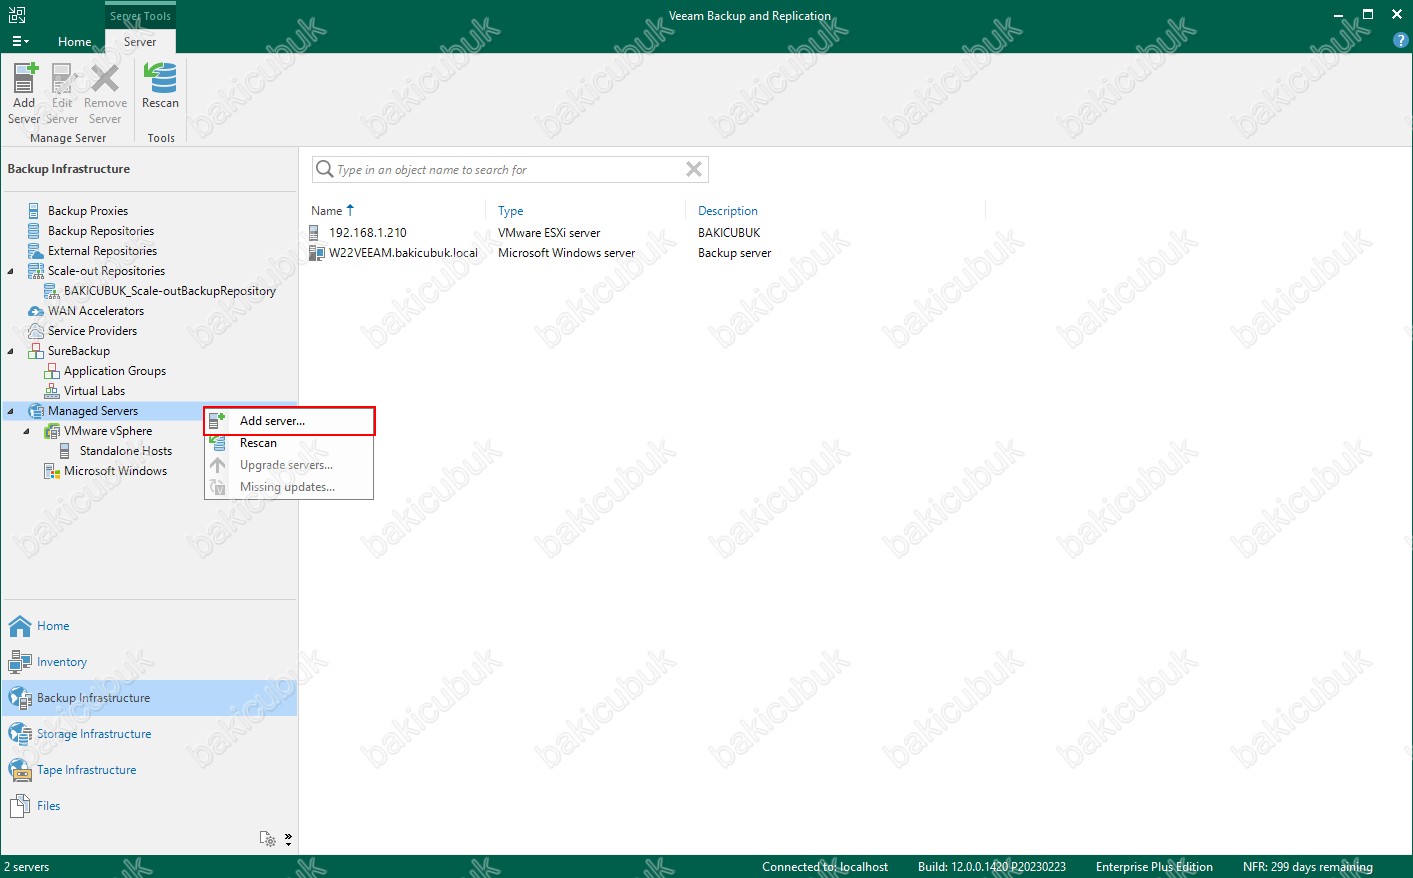Choose Missing updates... context menu entry
The image size is (1413, 878).
(x=289, y=487)
